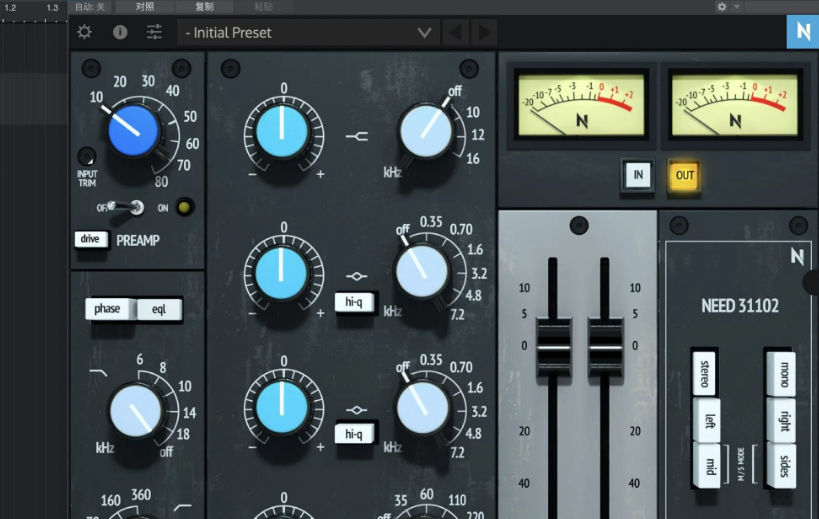Click the small INPUT TRIM knob

pyautogui.click(x=87, y=156)
